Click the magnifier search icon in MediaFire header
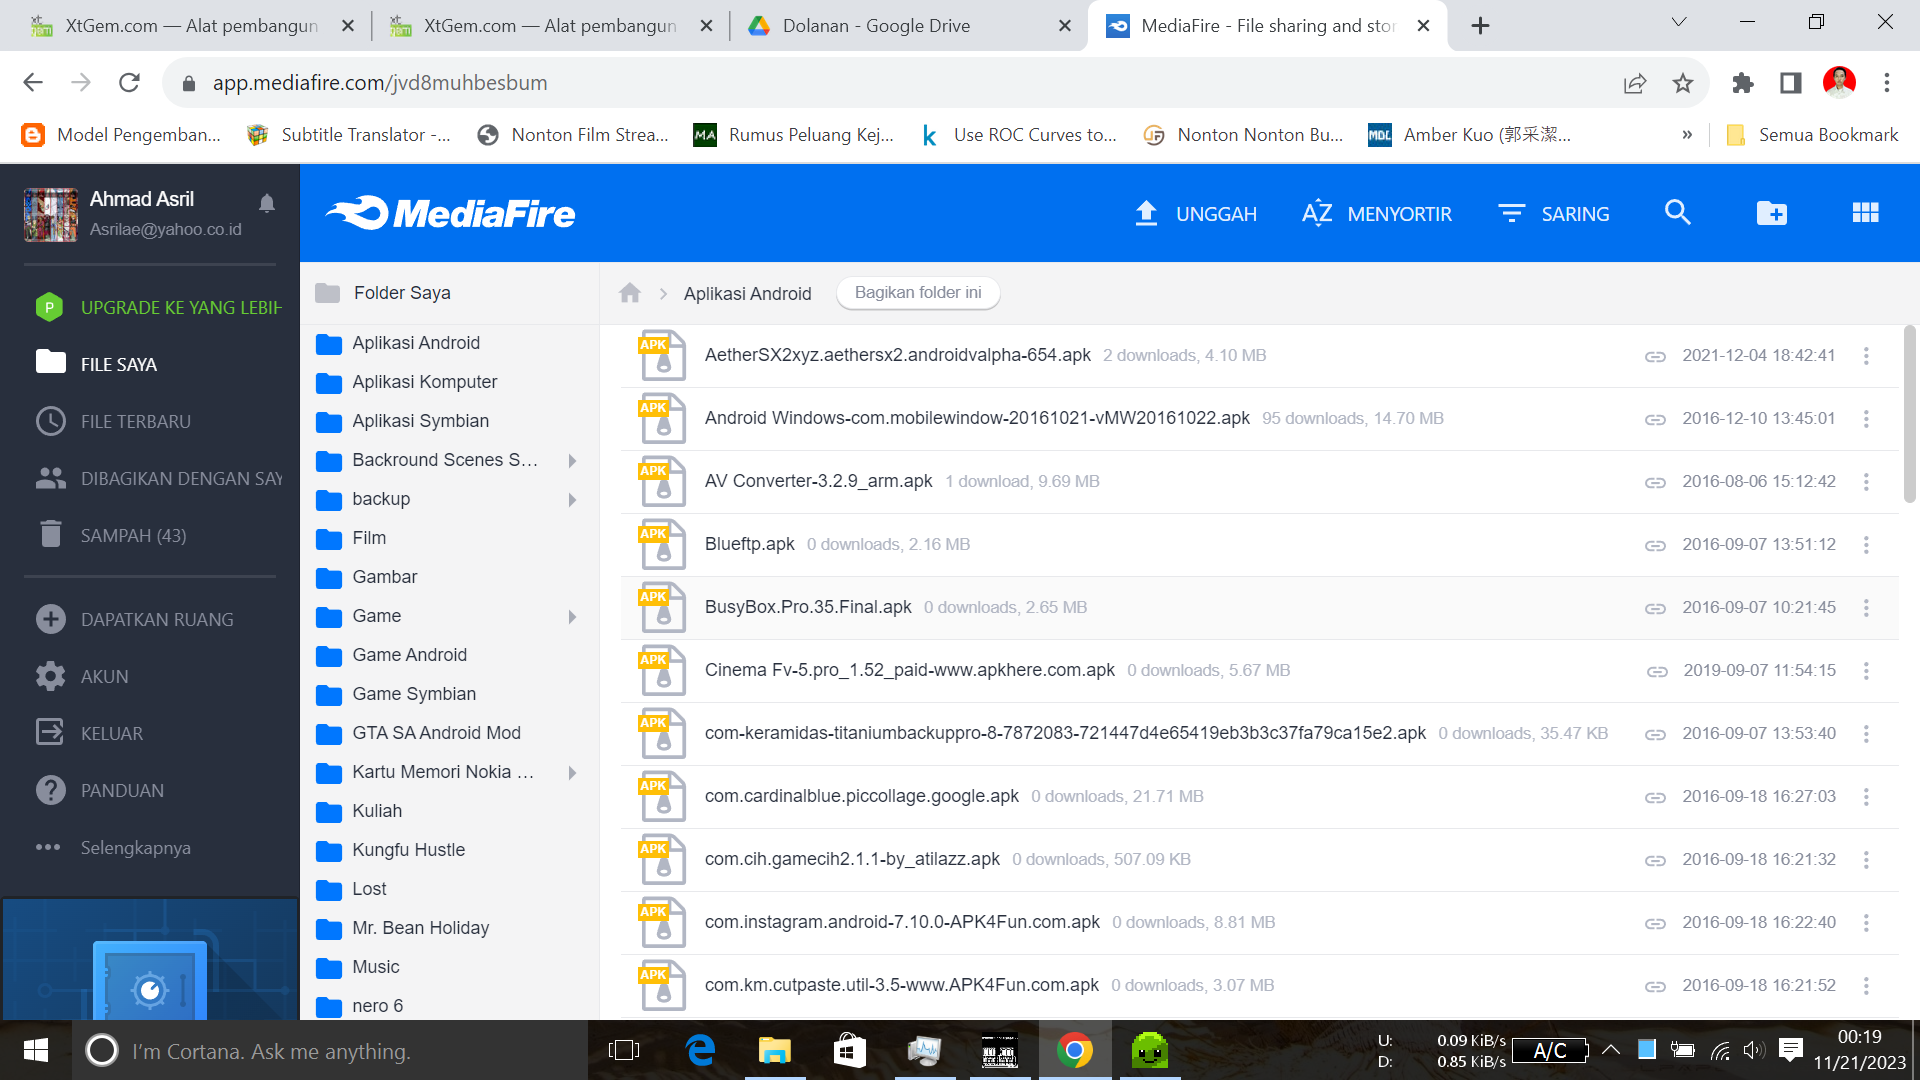The image size is (1920, 1080). (x=1677, y=213)
